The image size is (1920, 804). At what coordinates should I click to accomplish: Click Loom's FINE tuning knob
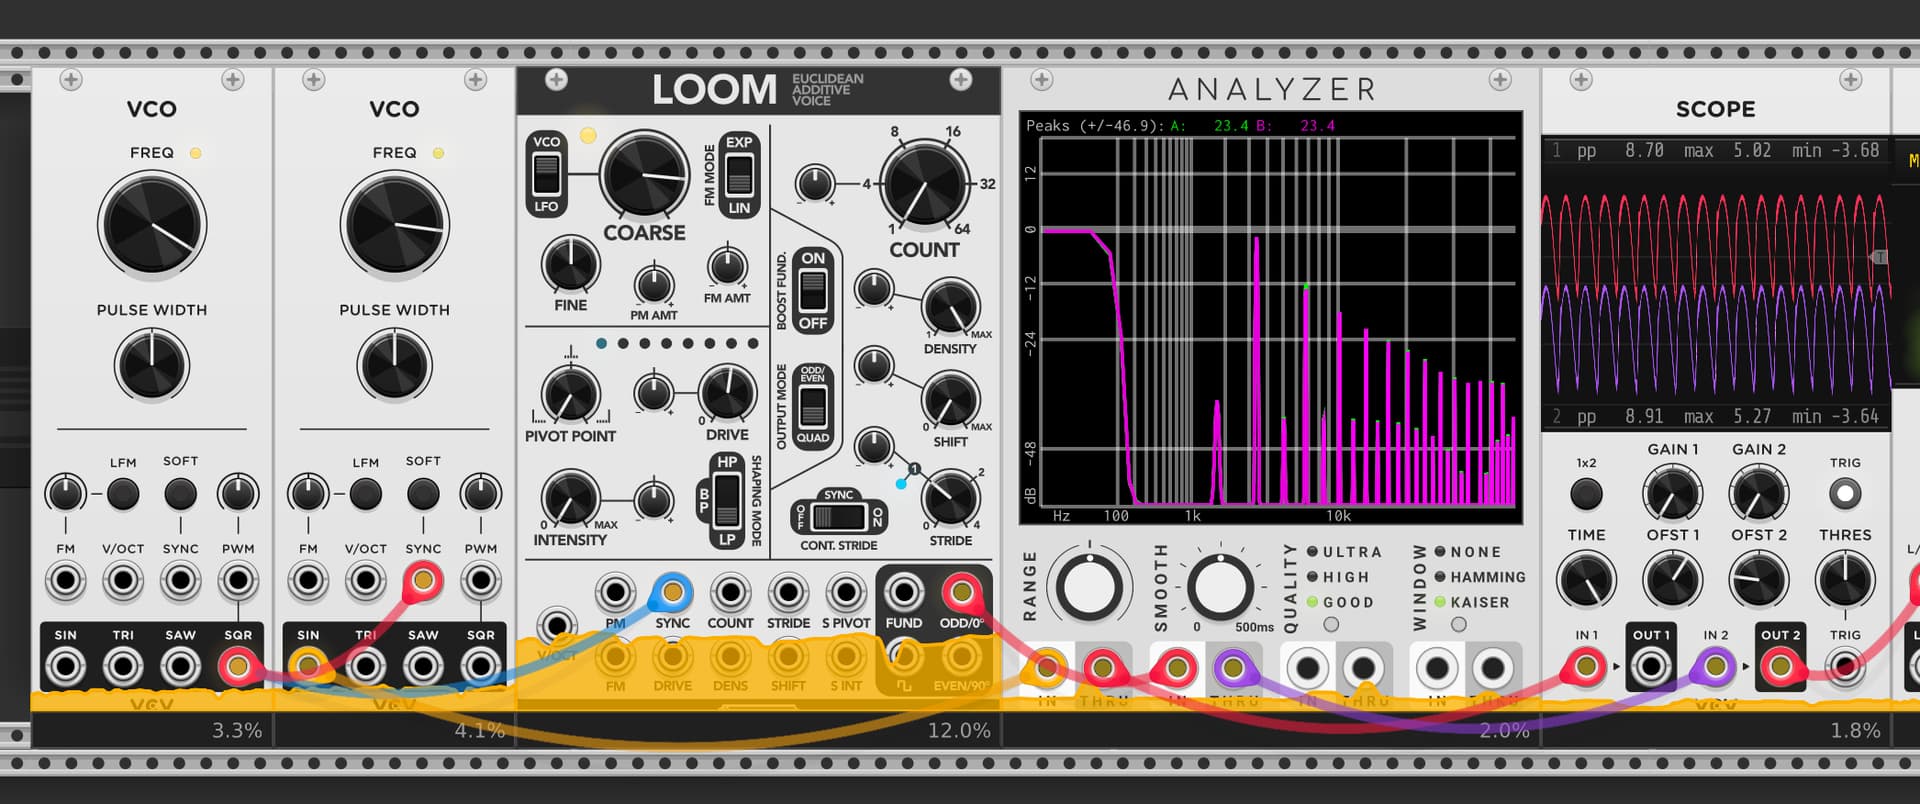click(x=570, y=265)
